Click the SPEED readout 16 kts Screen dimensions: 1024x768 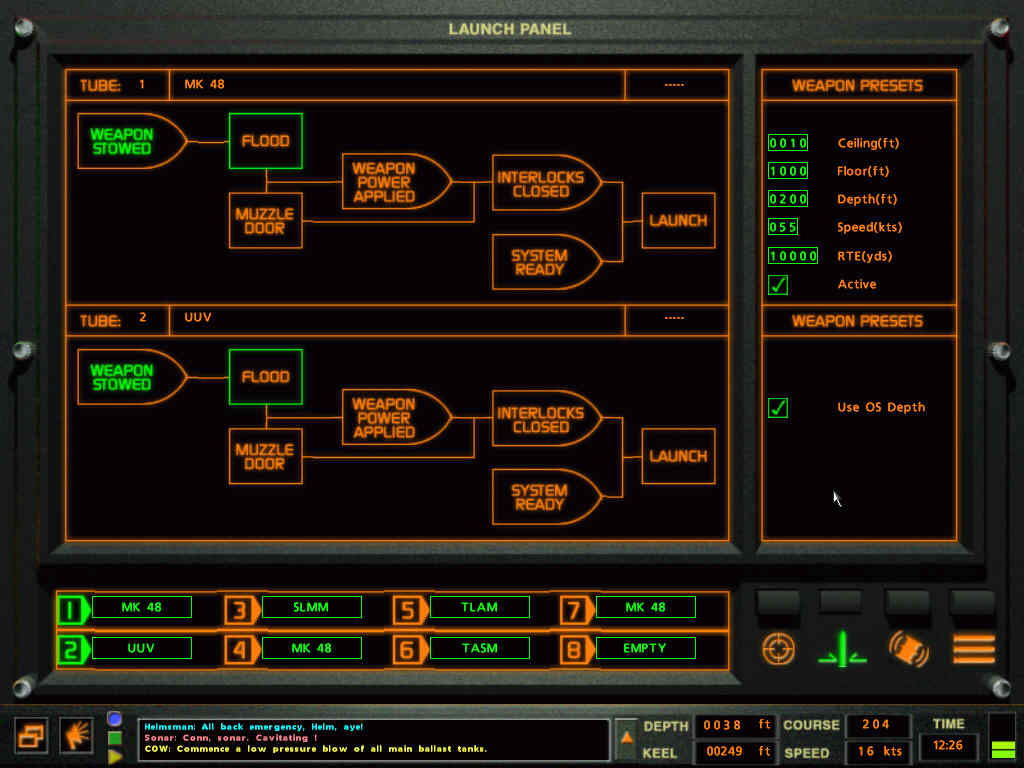(876, 752)
